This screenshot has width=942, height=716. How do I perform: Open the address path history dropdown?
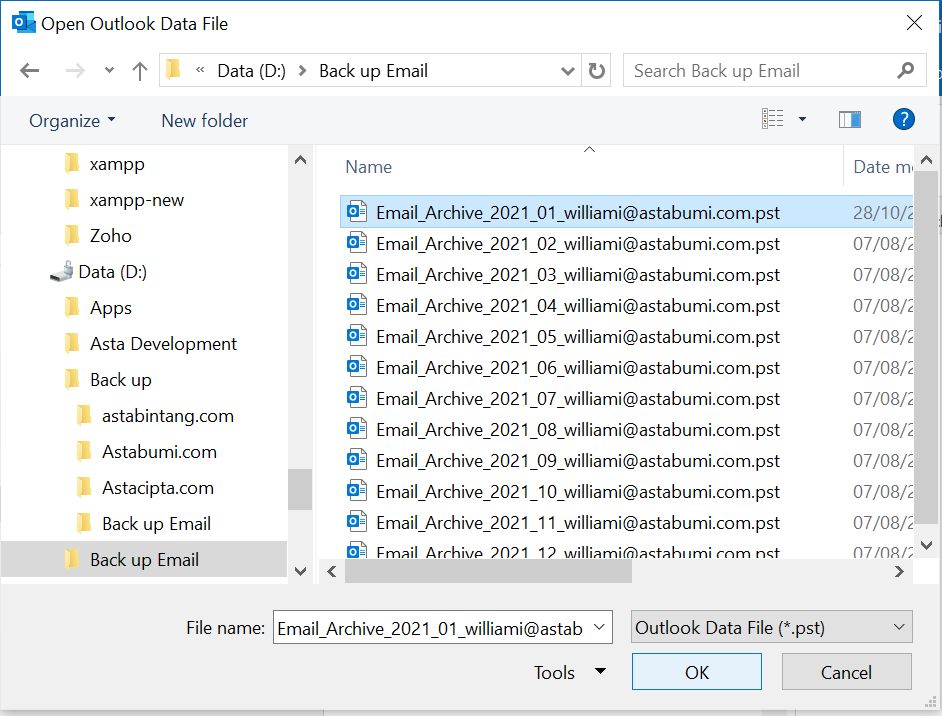(568, 71)
